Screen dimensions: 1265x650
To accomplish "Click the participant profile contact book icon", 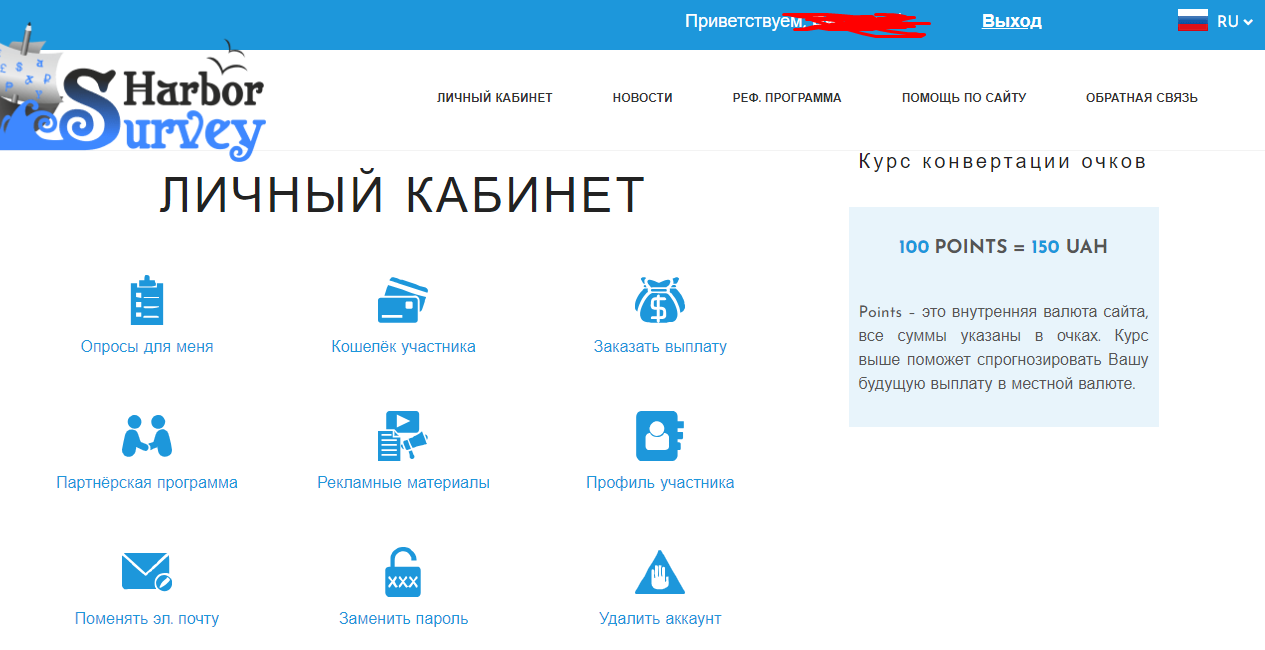I will click(x=660, y=436).
